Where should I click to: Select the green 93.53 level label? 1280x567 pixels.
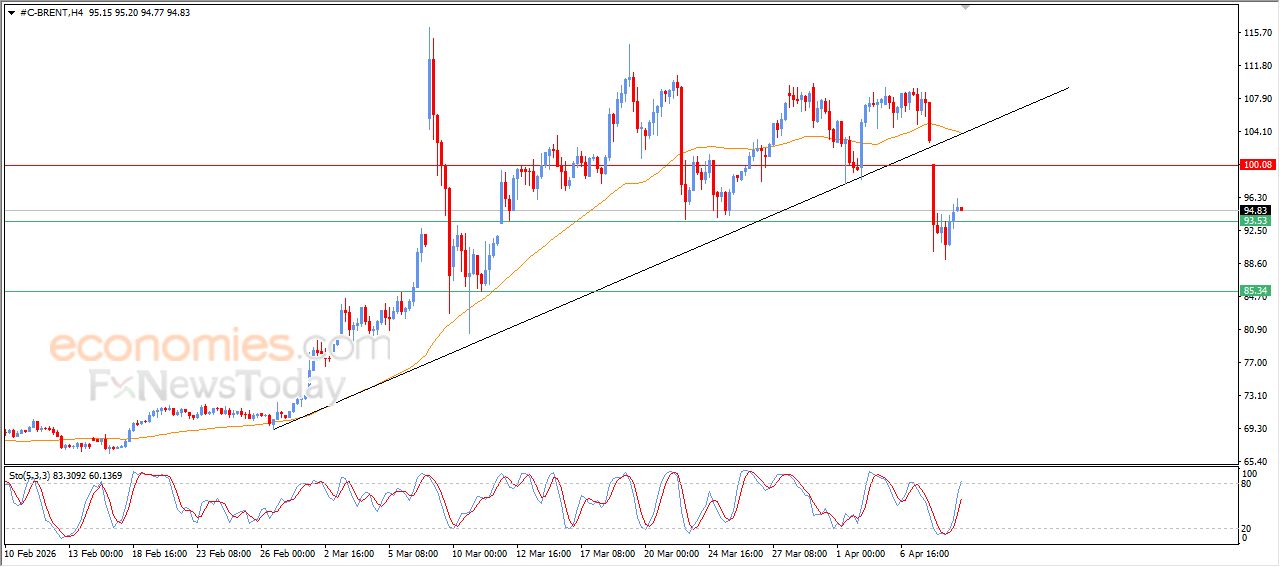pyautogui.click(x=1255, y=221)
